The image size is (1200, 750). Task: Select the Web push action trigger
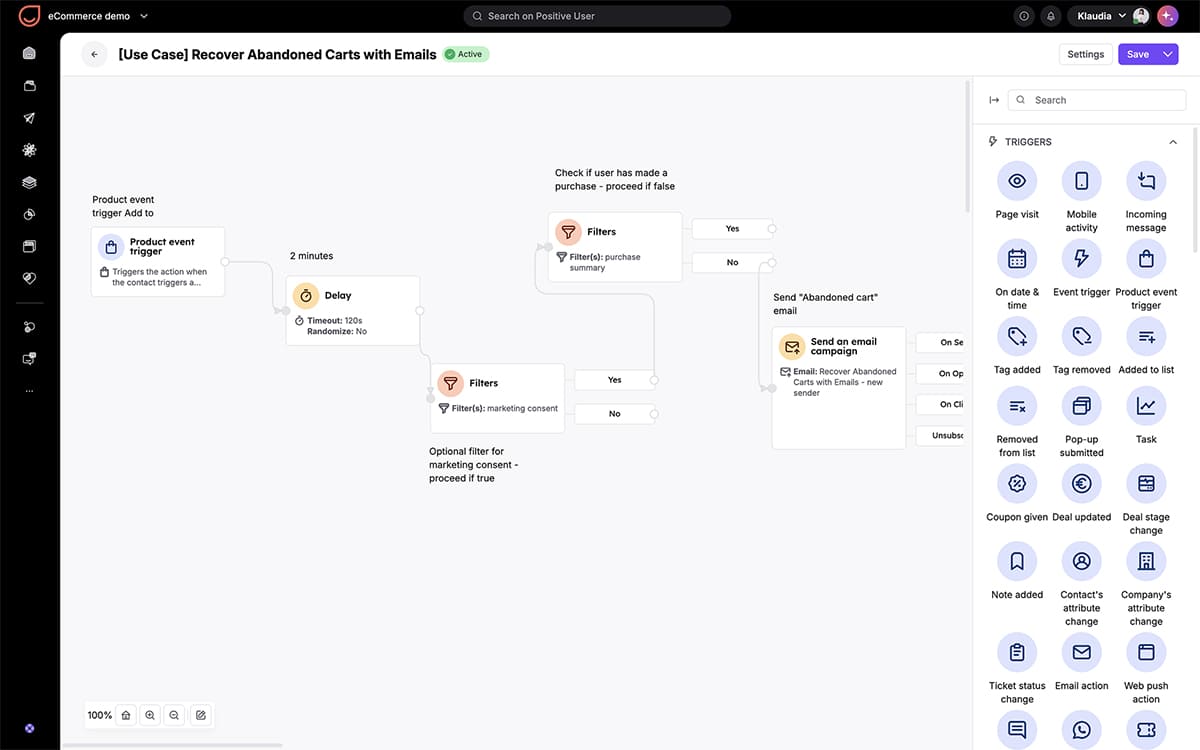pyautogui.click(x=1146, y=653)
